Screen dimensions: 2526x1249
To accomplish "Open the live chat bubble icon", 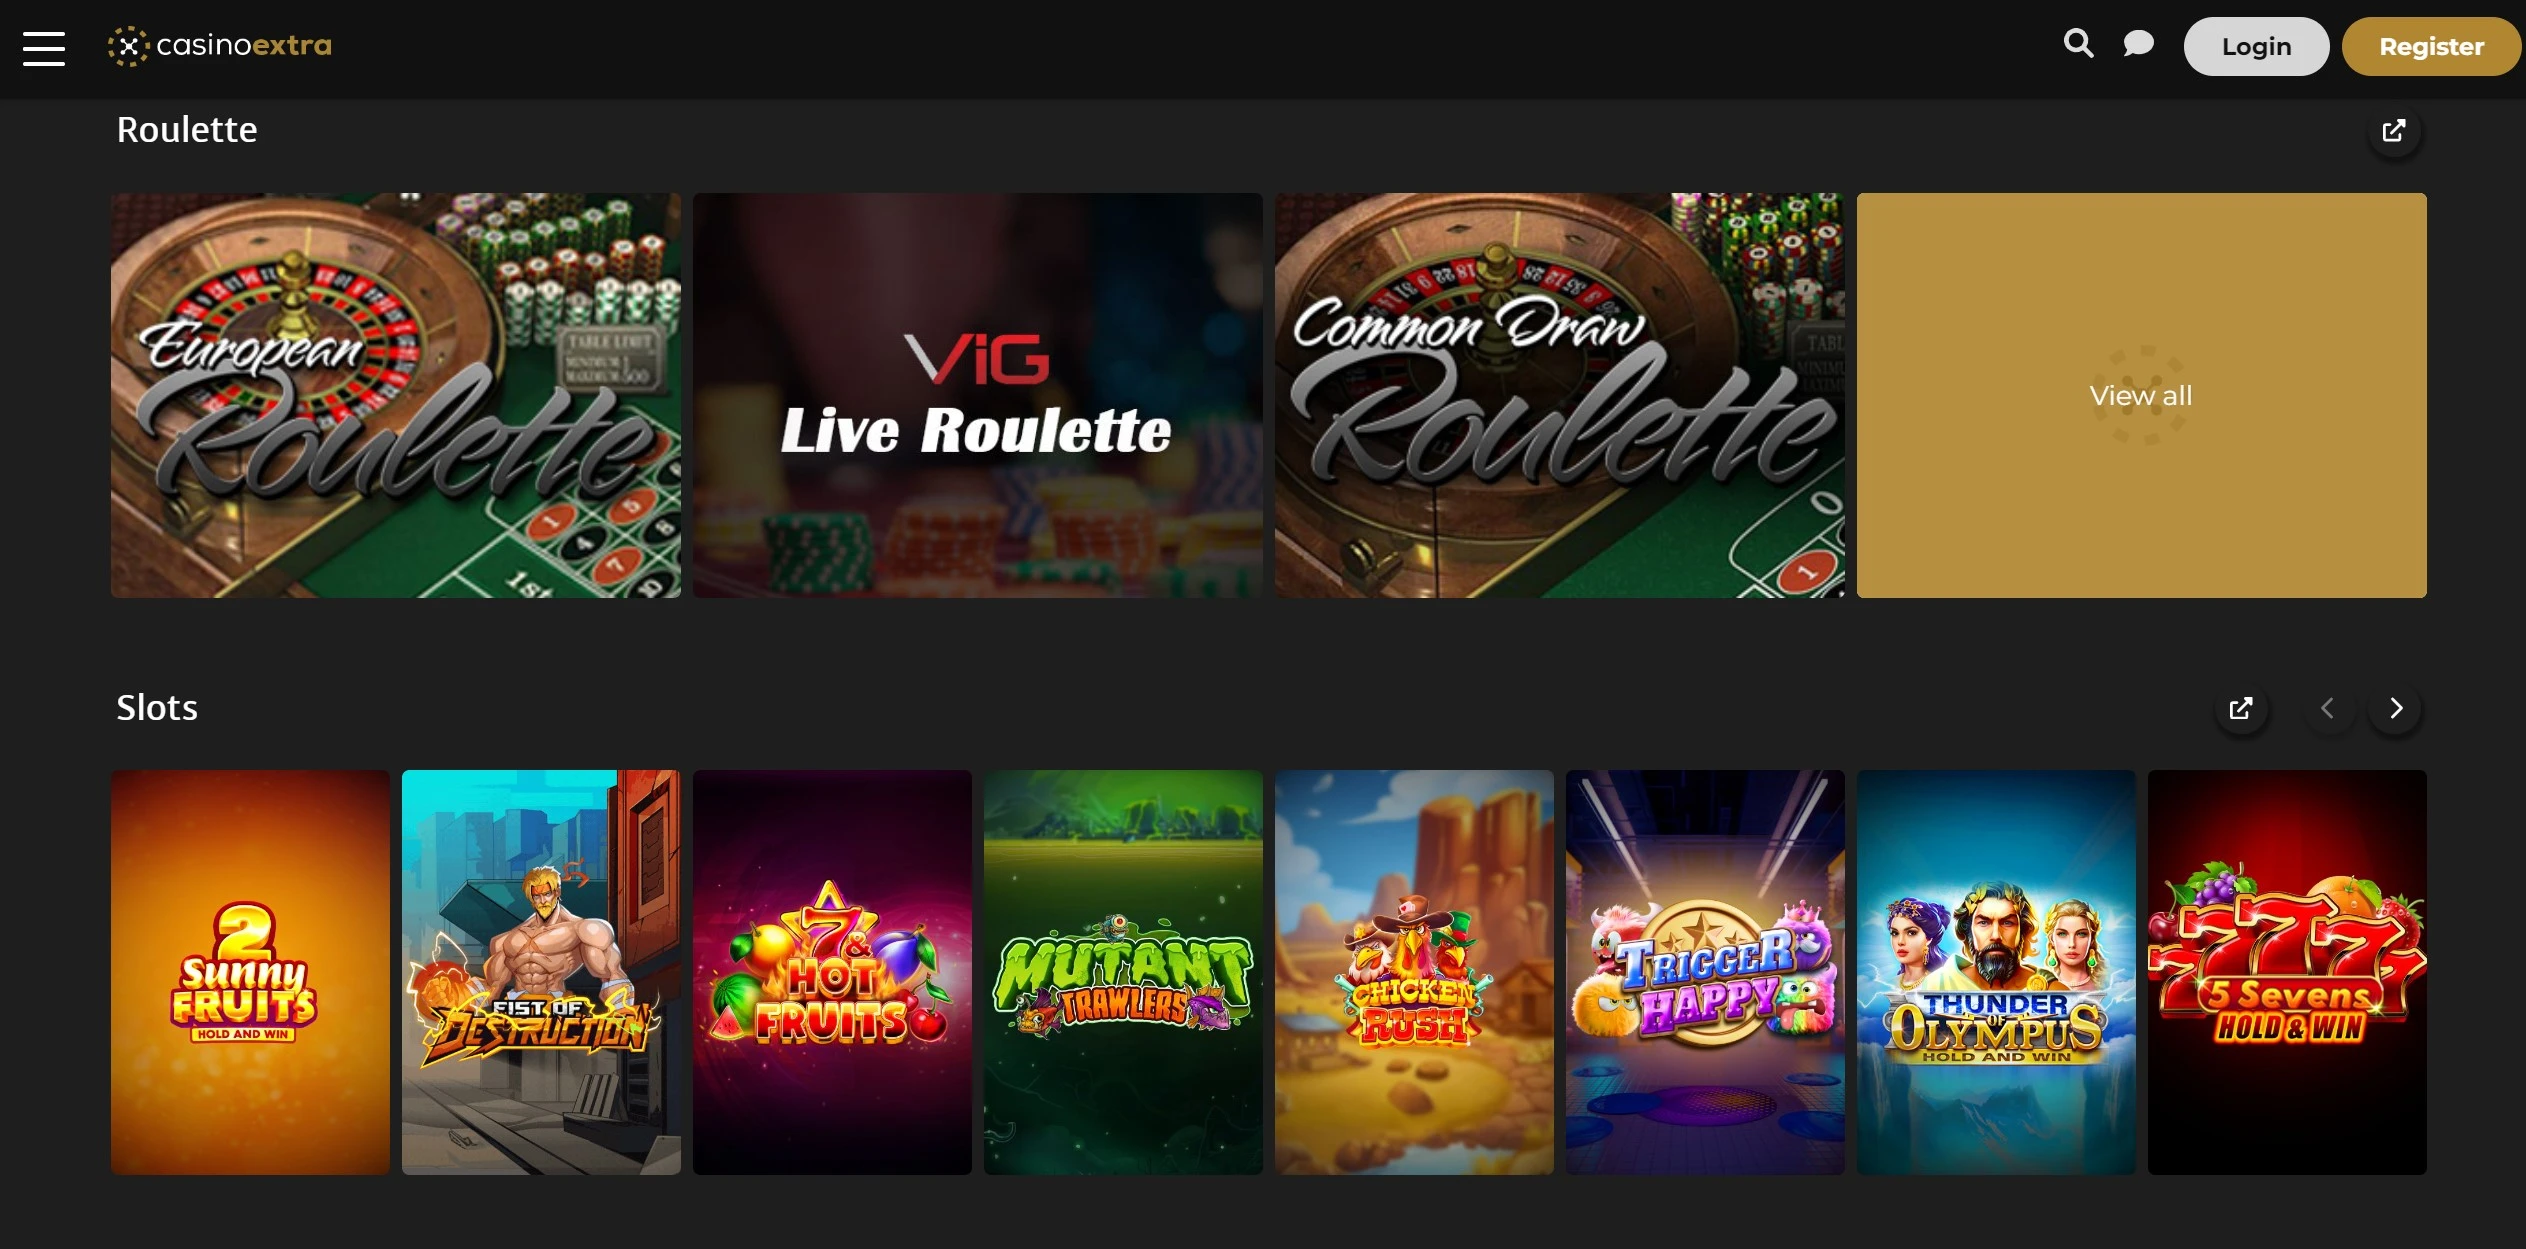I will click(2138, 44).
